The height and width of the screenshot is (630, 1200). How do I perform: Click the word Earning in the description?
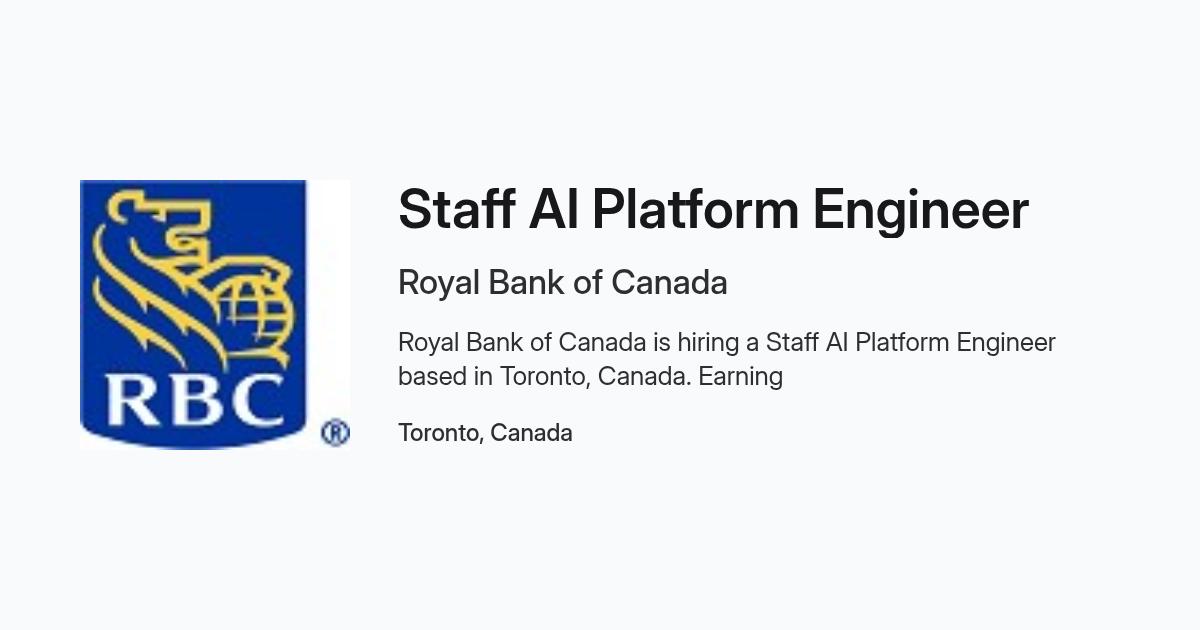[741, 377]
